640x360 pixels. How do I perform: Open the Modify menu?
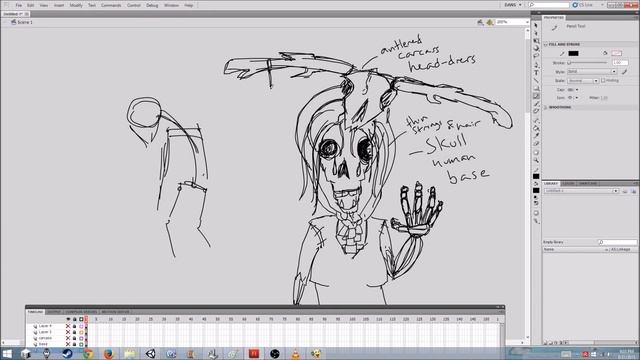click(76, 5)
